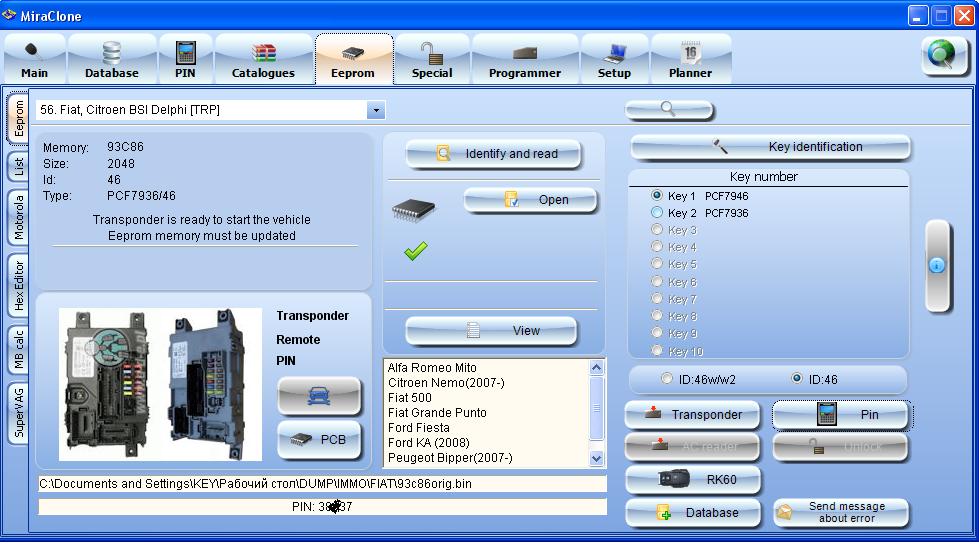The width and height of the screenshot is (979, 548).
Task: Click the MiraClone title bar app icon
Action: 9,15
